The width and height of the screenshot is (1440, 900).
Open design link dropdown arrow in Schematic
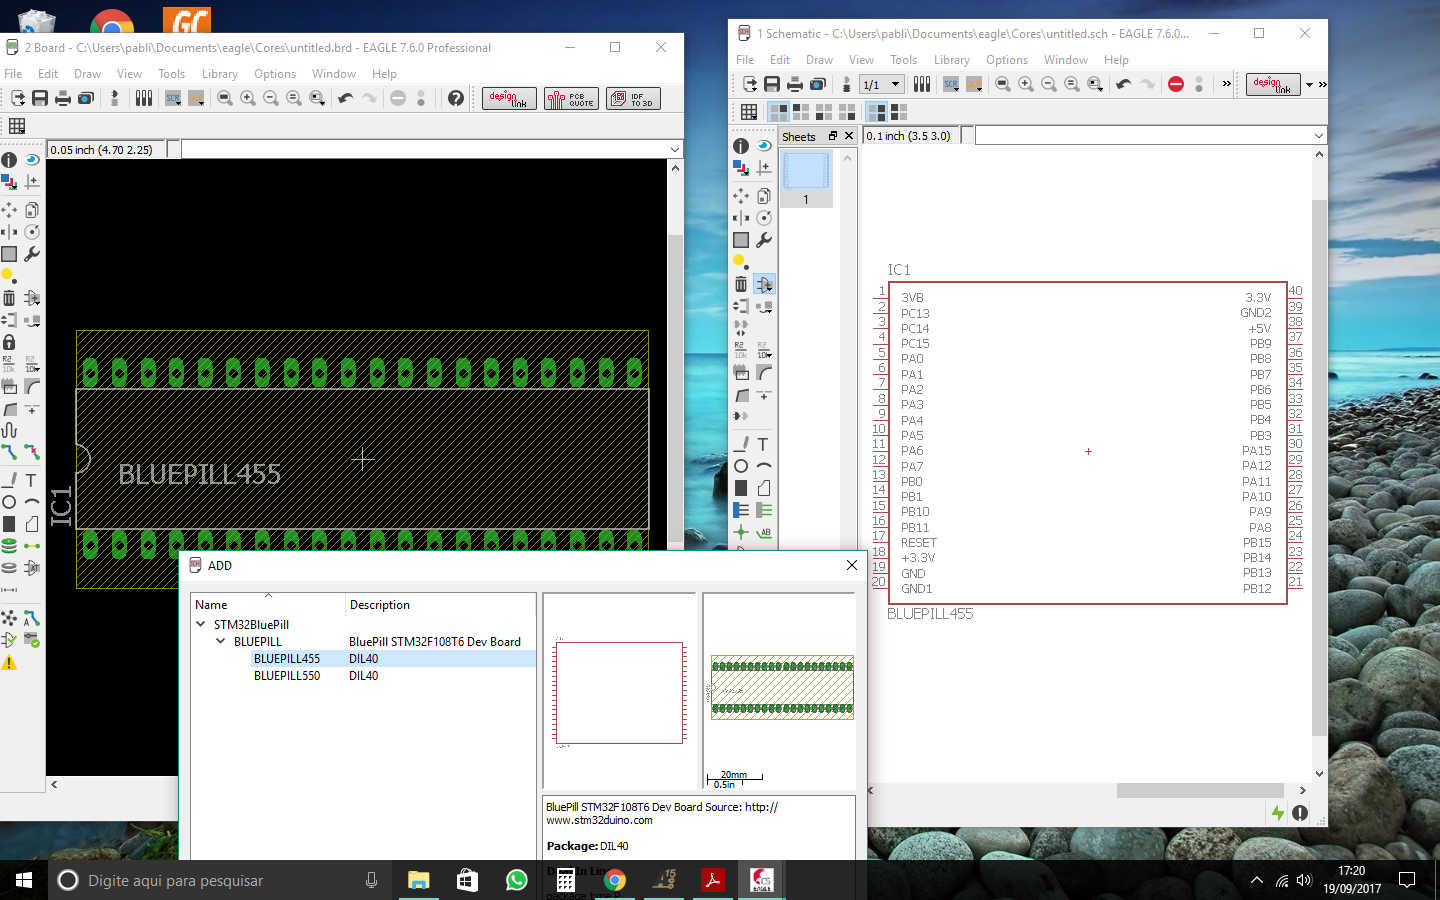1309,84
